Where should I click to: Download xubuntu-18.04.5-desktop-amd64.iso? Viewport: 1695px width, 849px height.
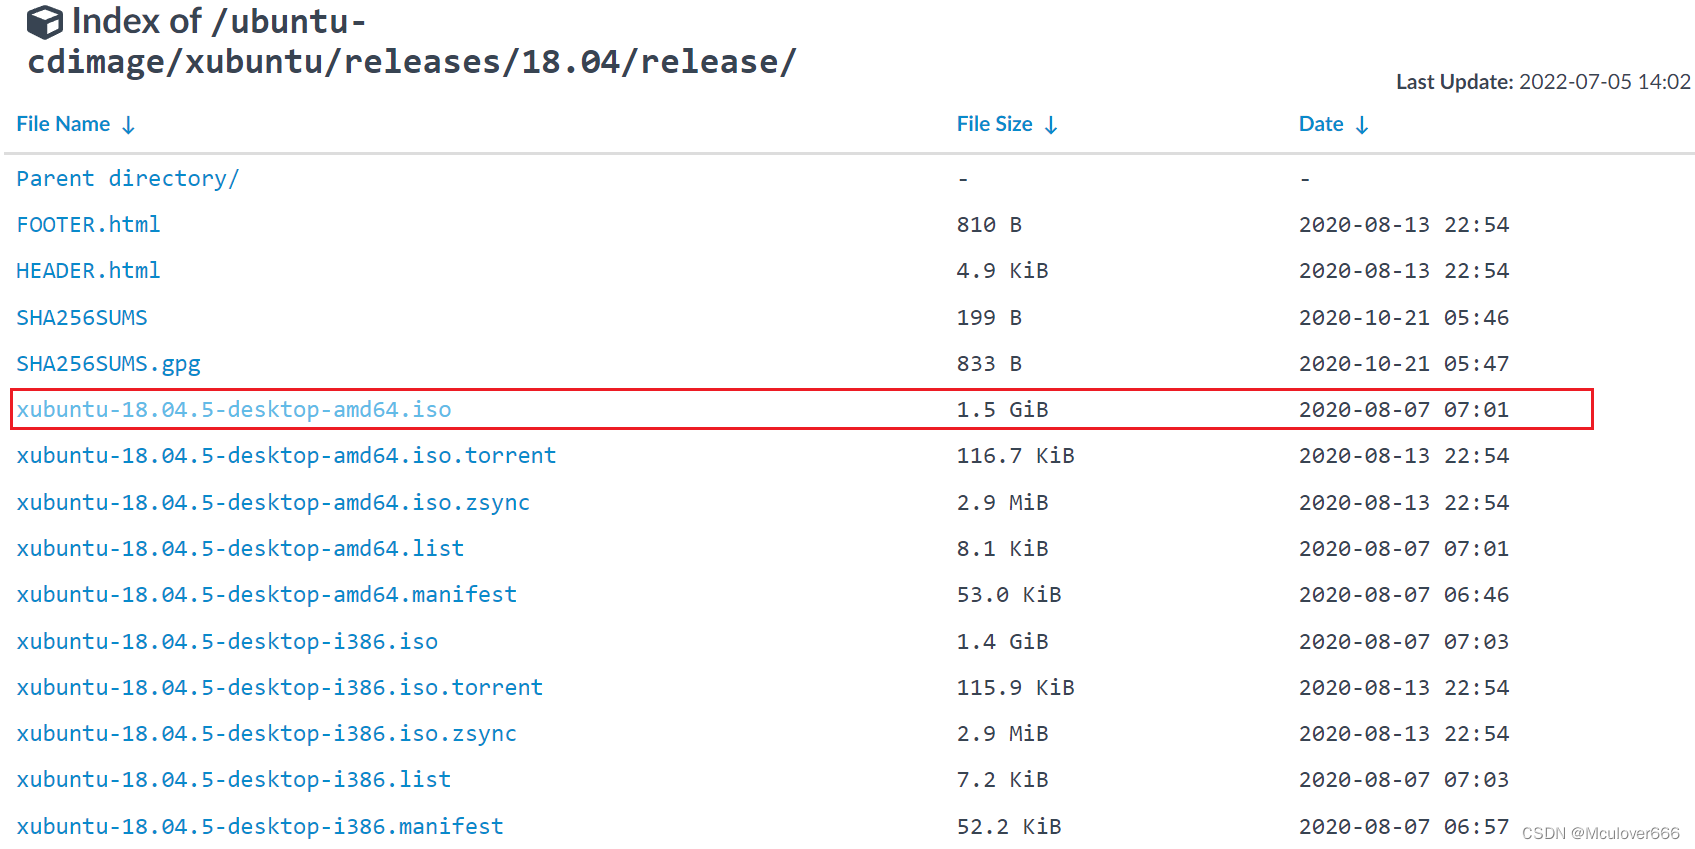click(234, 410)
